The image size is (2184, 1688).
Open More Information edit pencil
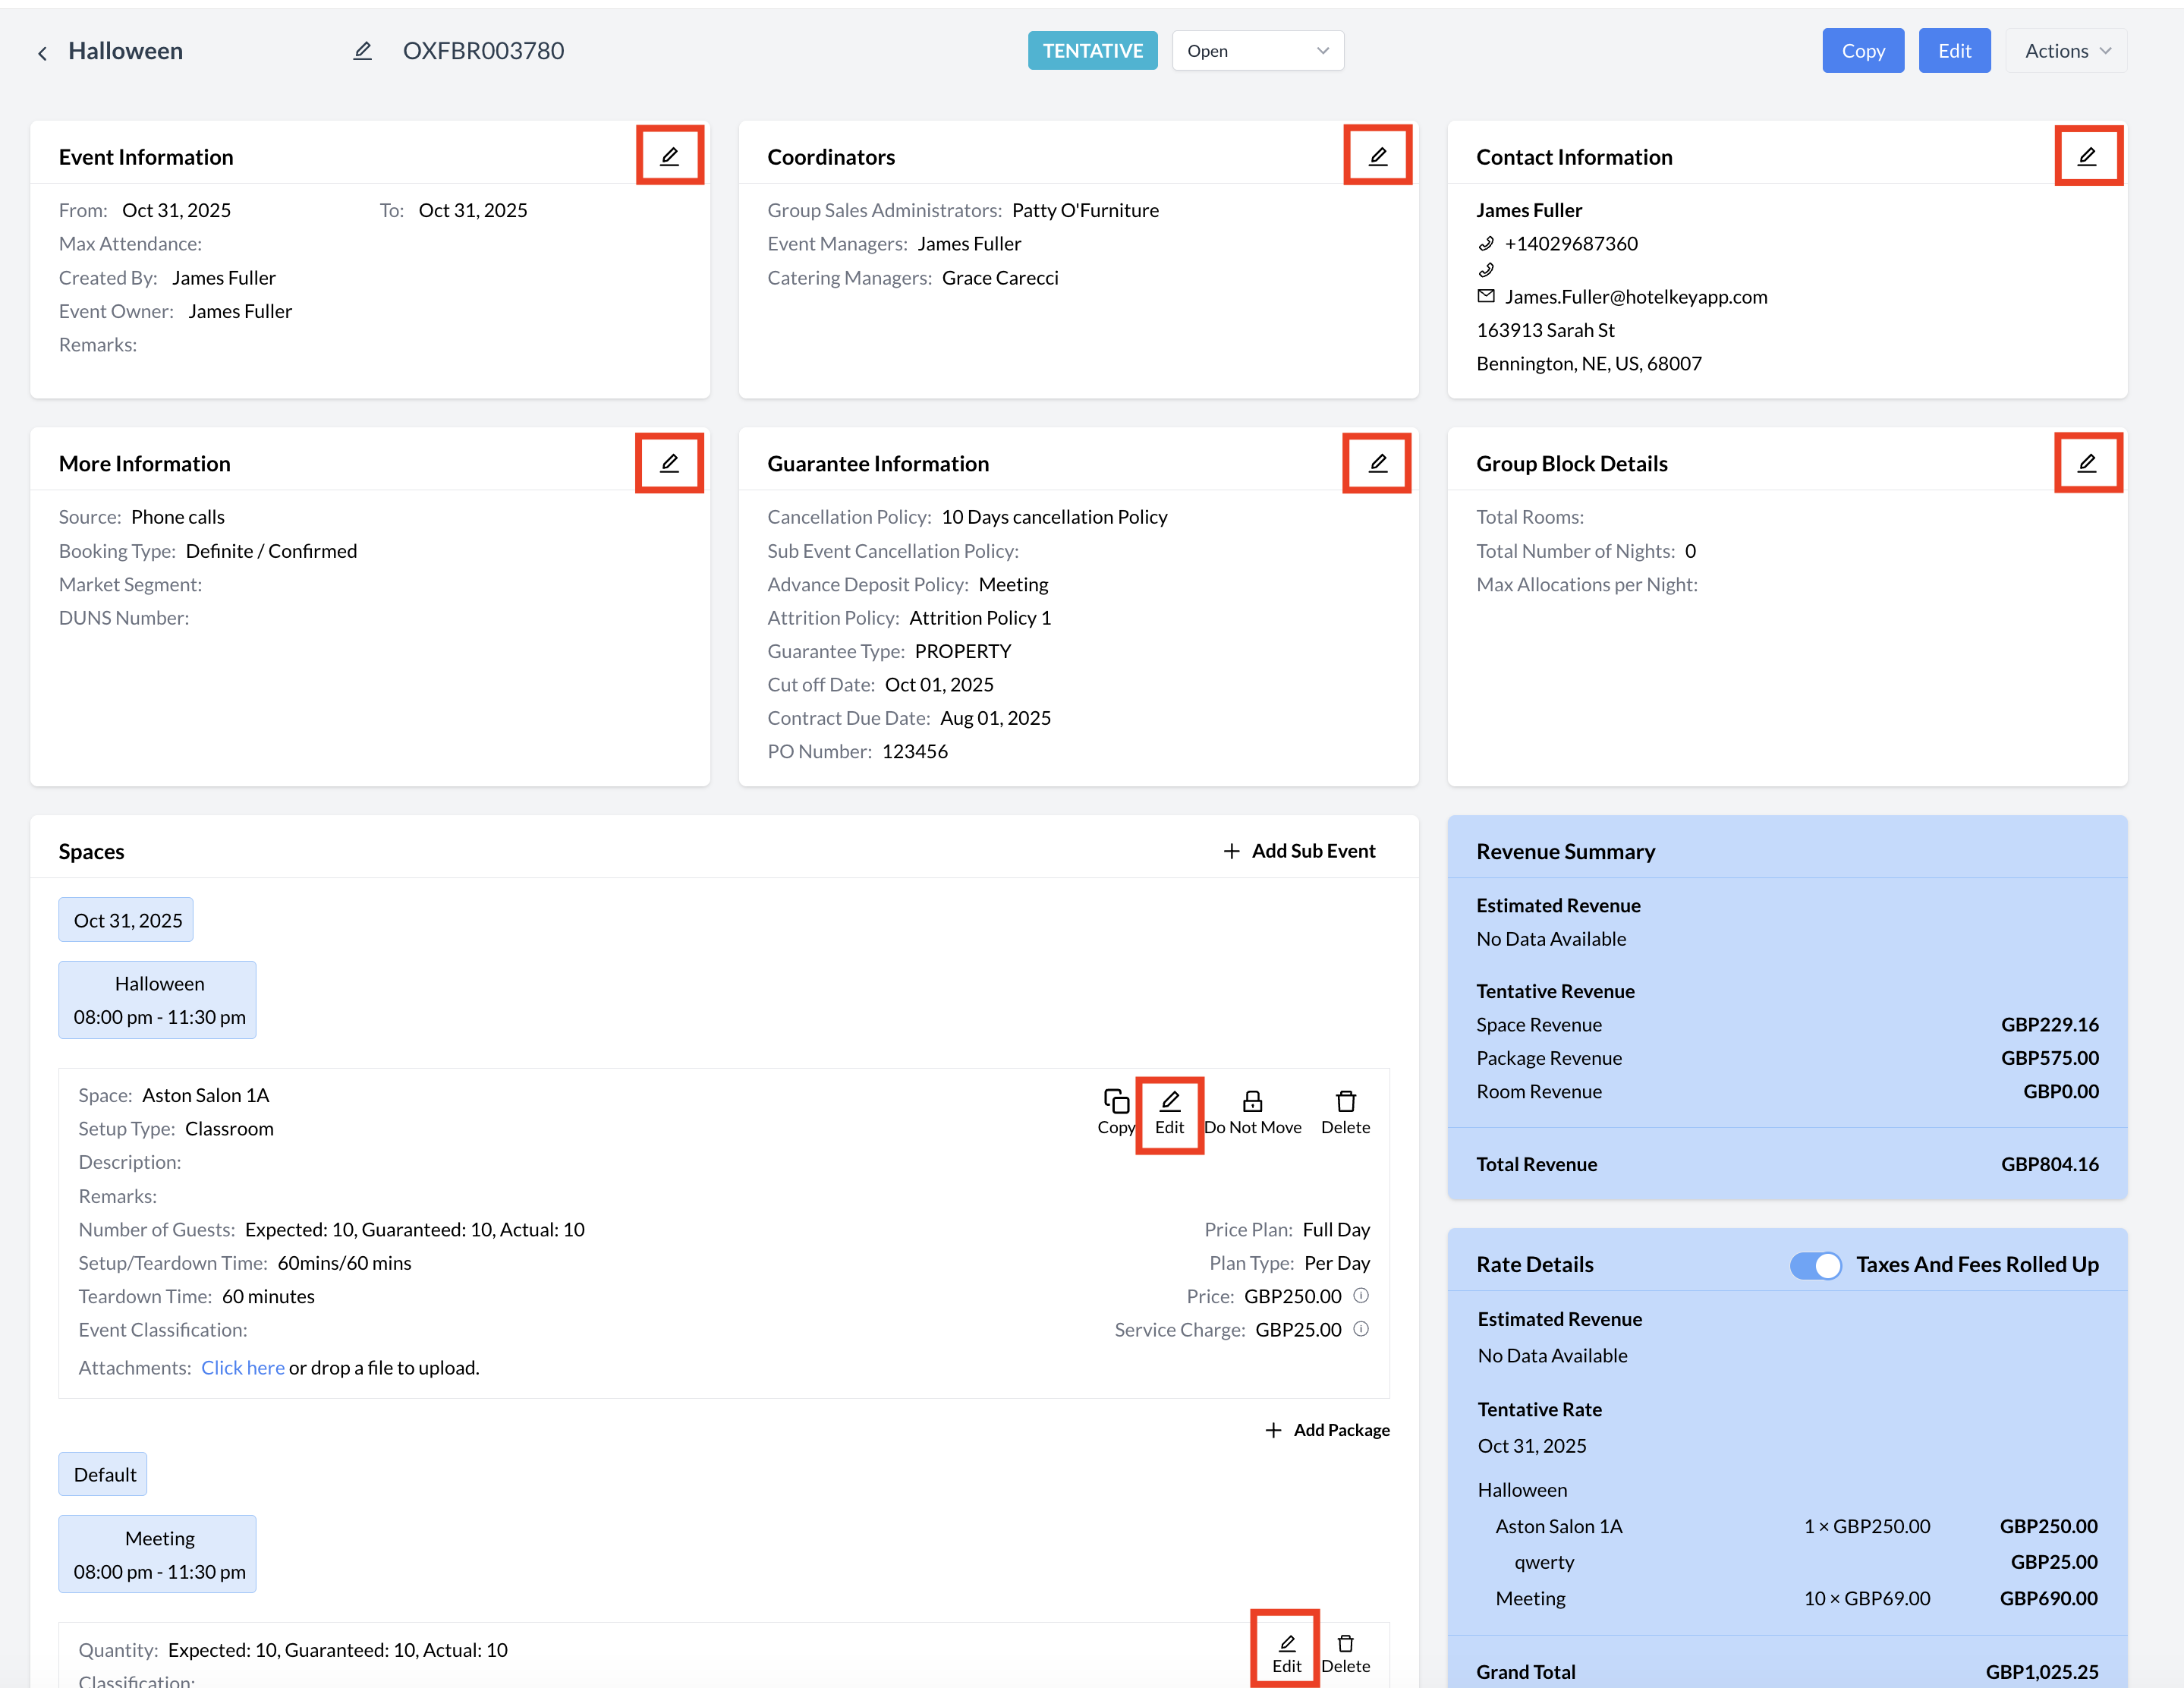[x=669, y=463]
